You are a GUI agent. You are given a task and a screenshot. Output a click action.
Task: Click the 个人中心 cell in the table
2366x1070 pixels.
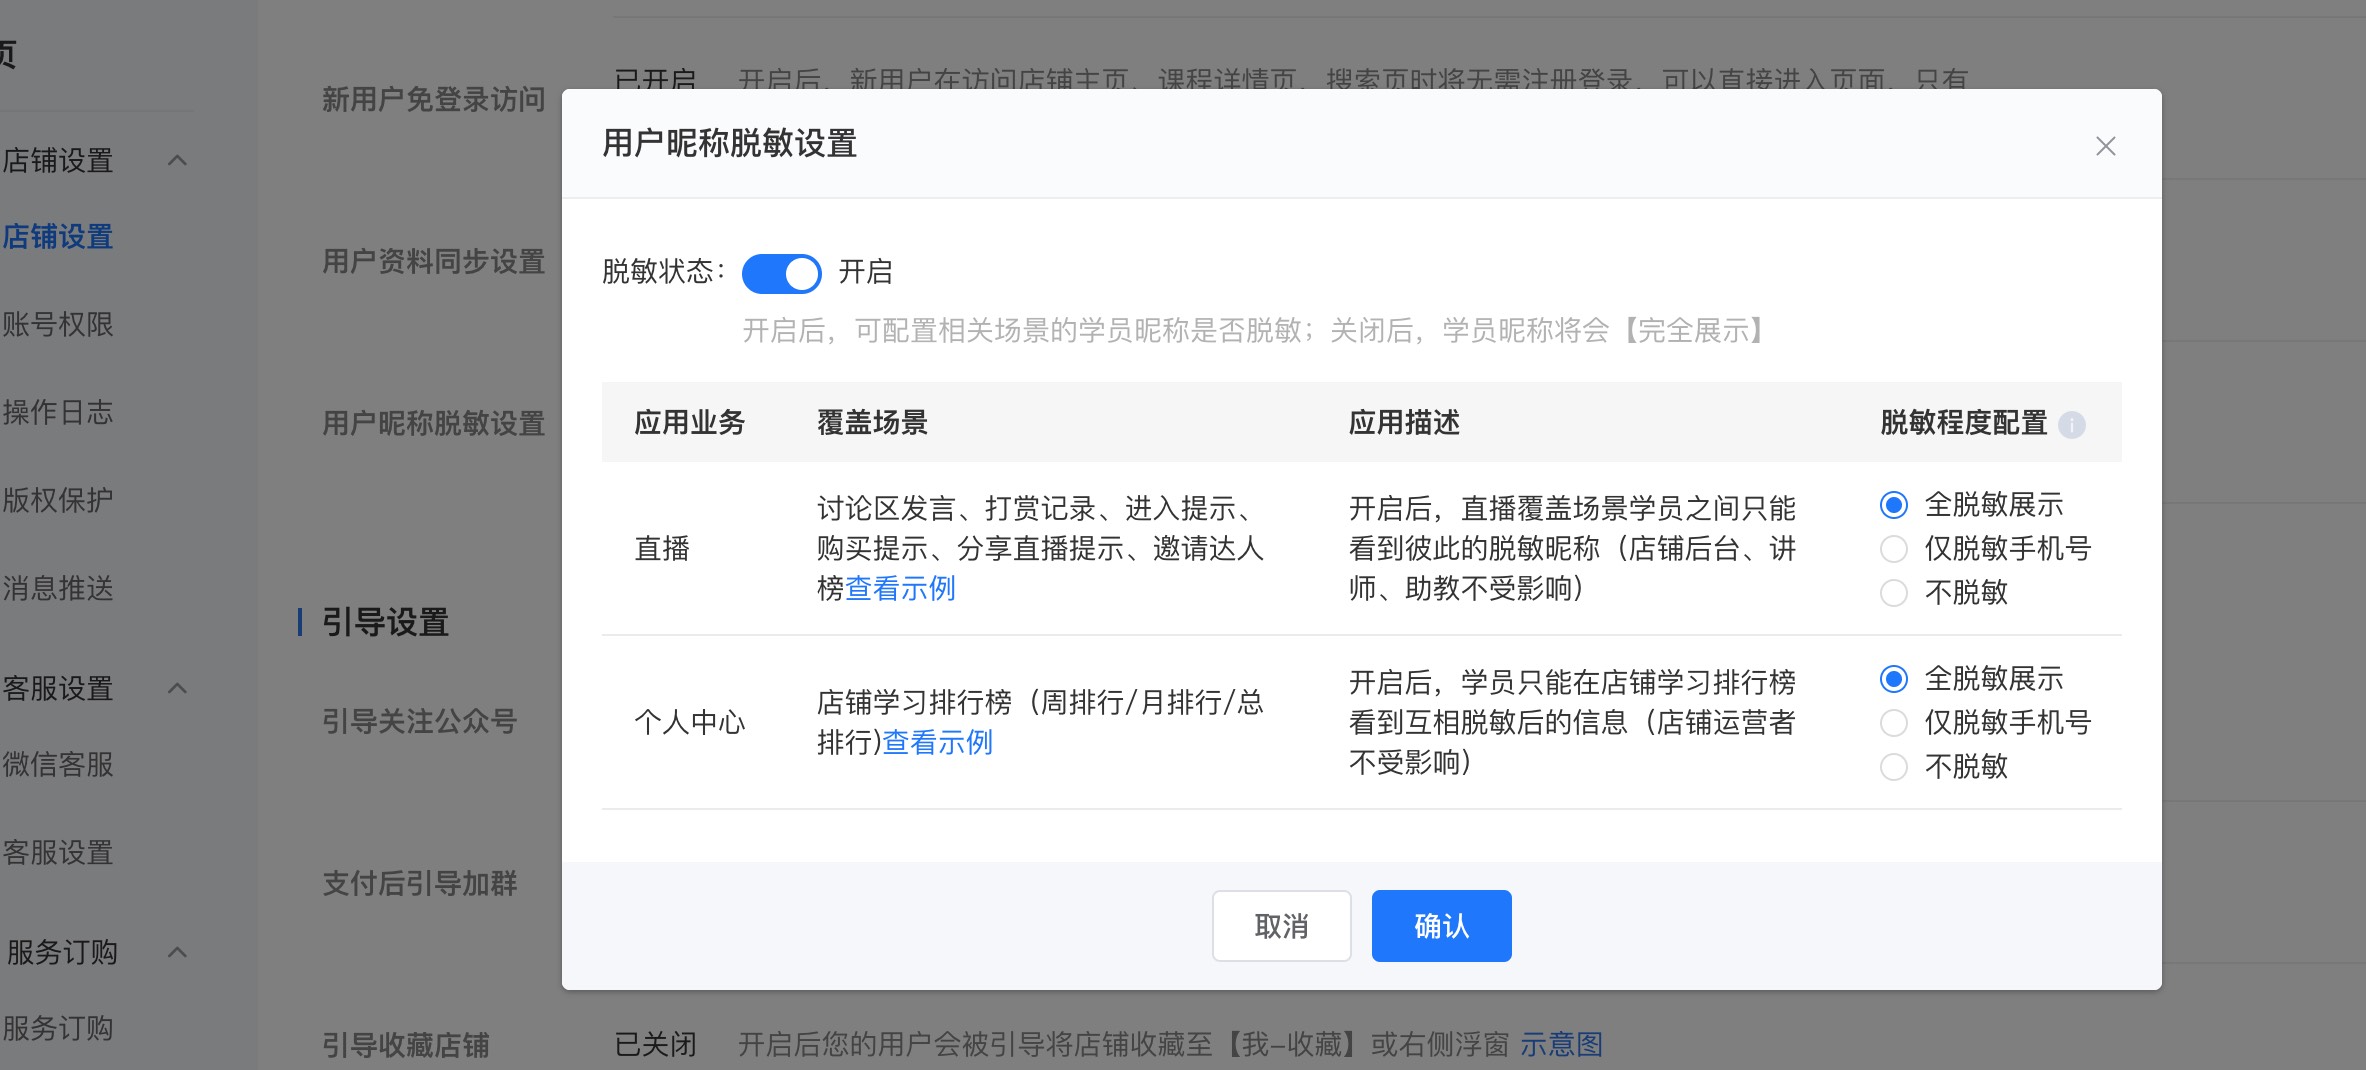[x=690, y=723]
